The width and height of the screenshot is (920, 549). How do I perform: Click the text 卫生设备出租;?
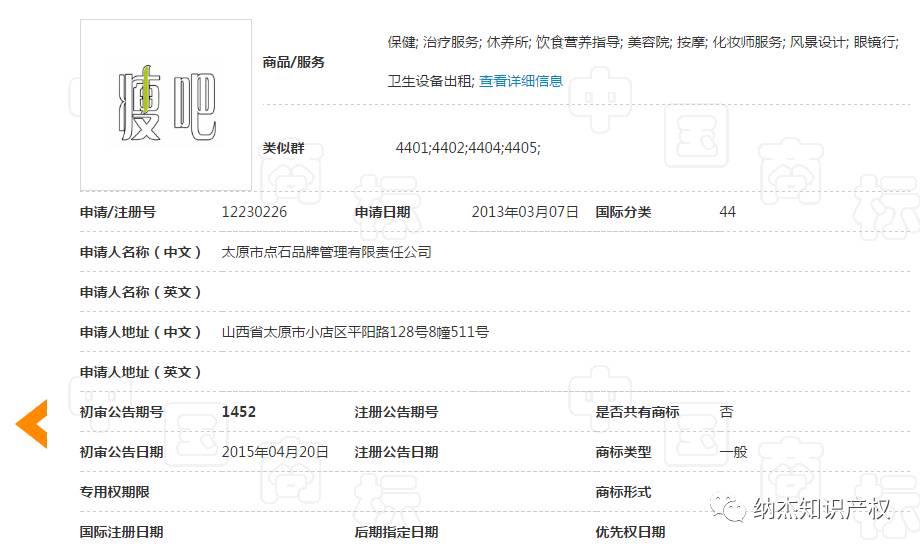[431, 81]
